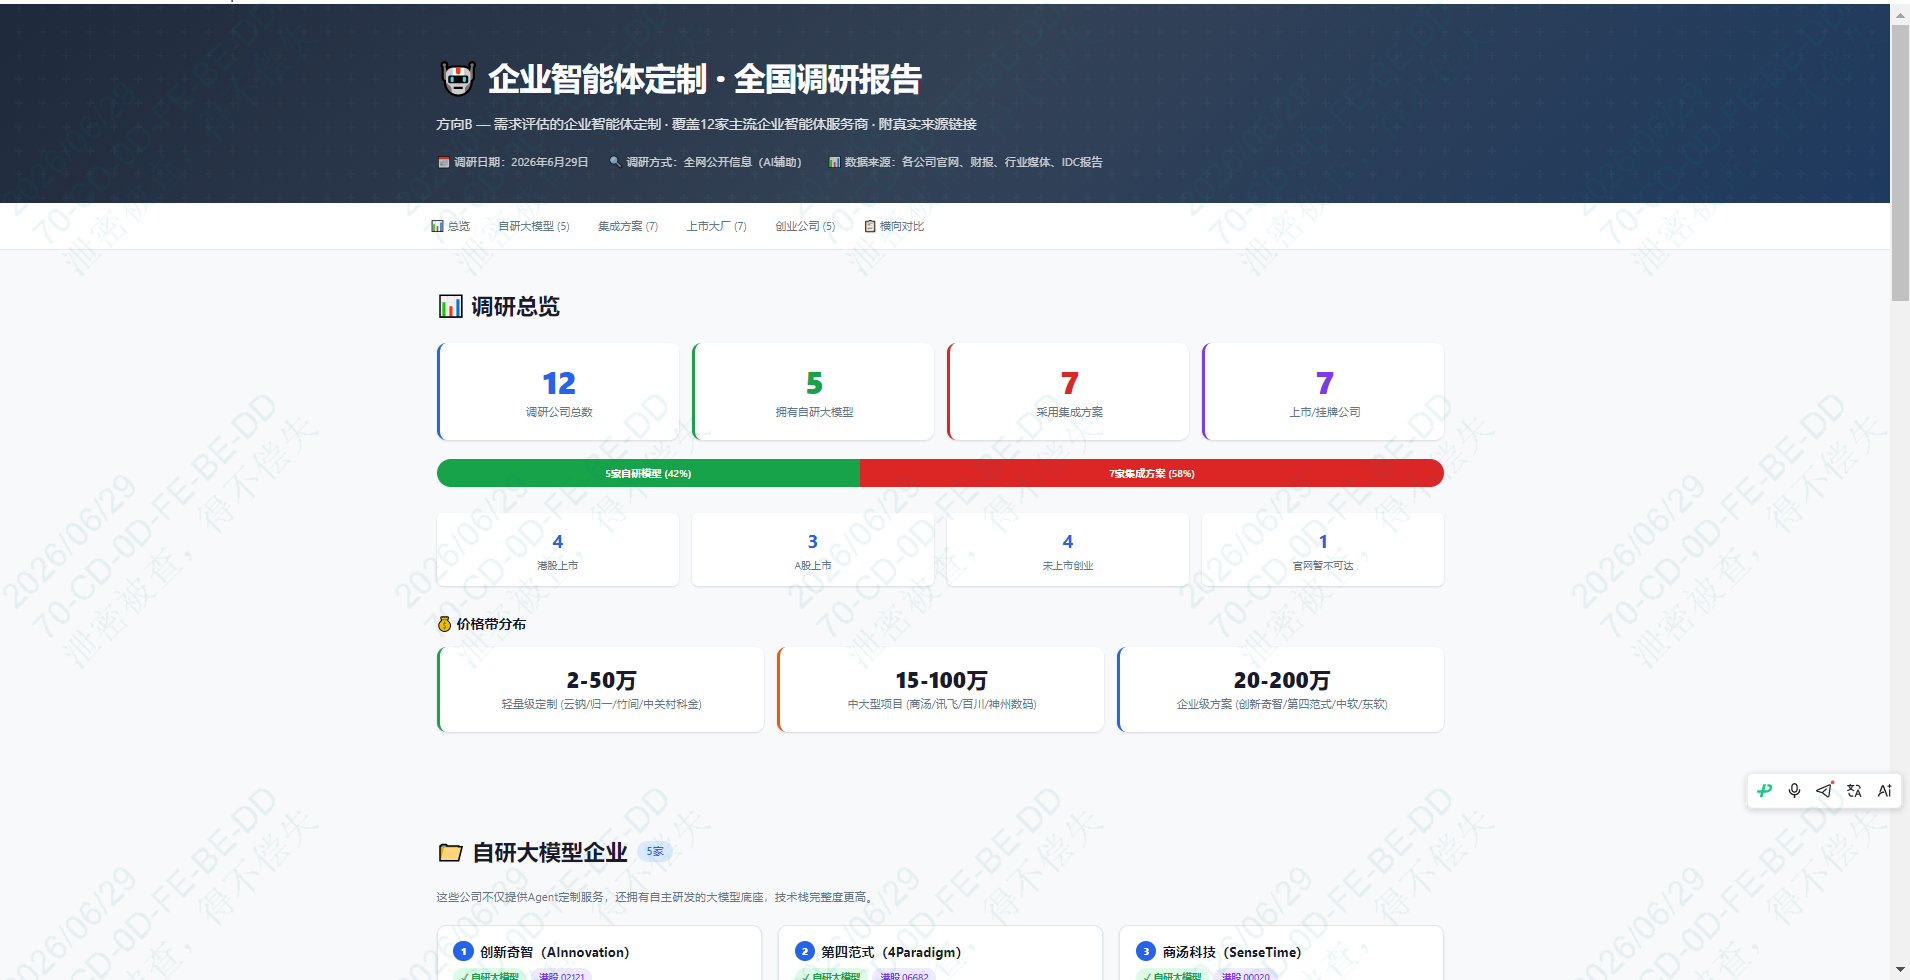This screenshot has width=1910, height=980.
Task: Click the 调研方式:全网公开信息 (AI辅助) text
Action: (x=714, y=162)
